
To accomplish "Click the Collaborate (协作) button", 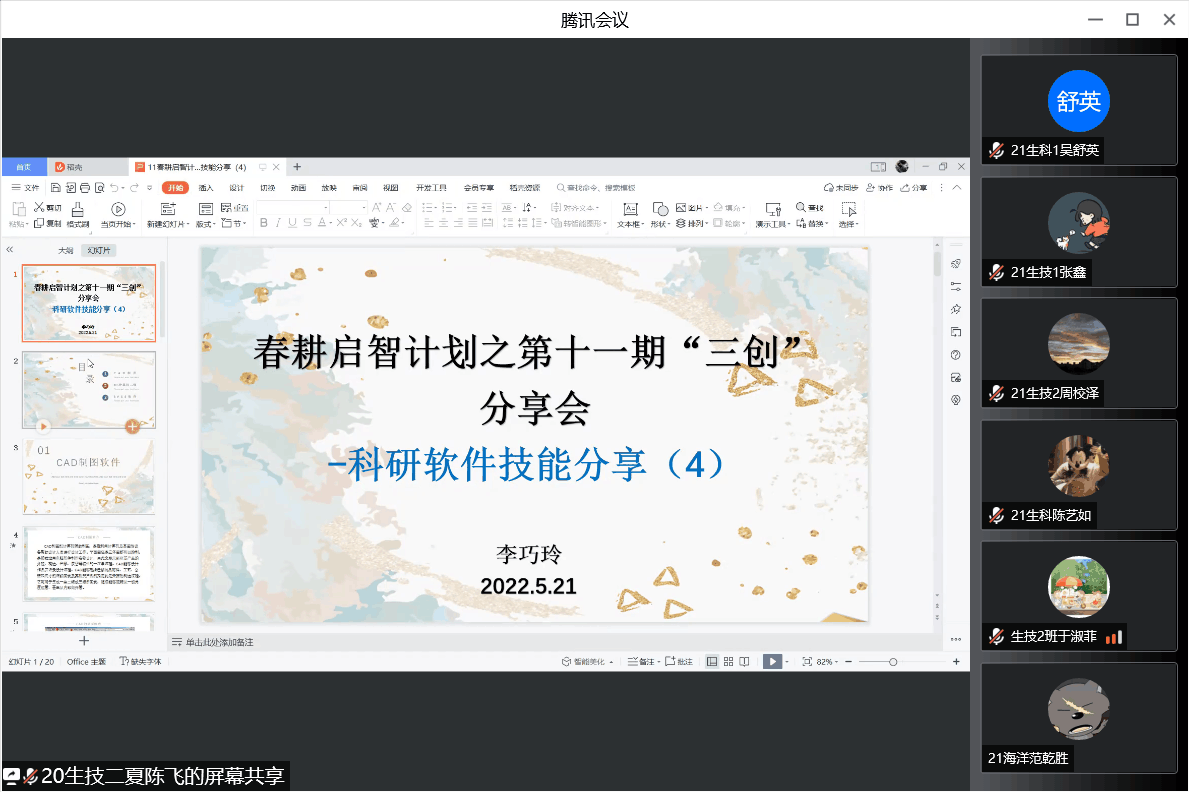I will [880, 187].
